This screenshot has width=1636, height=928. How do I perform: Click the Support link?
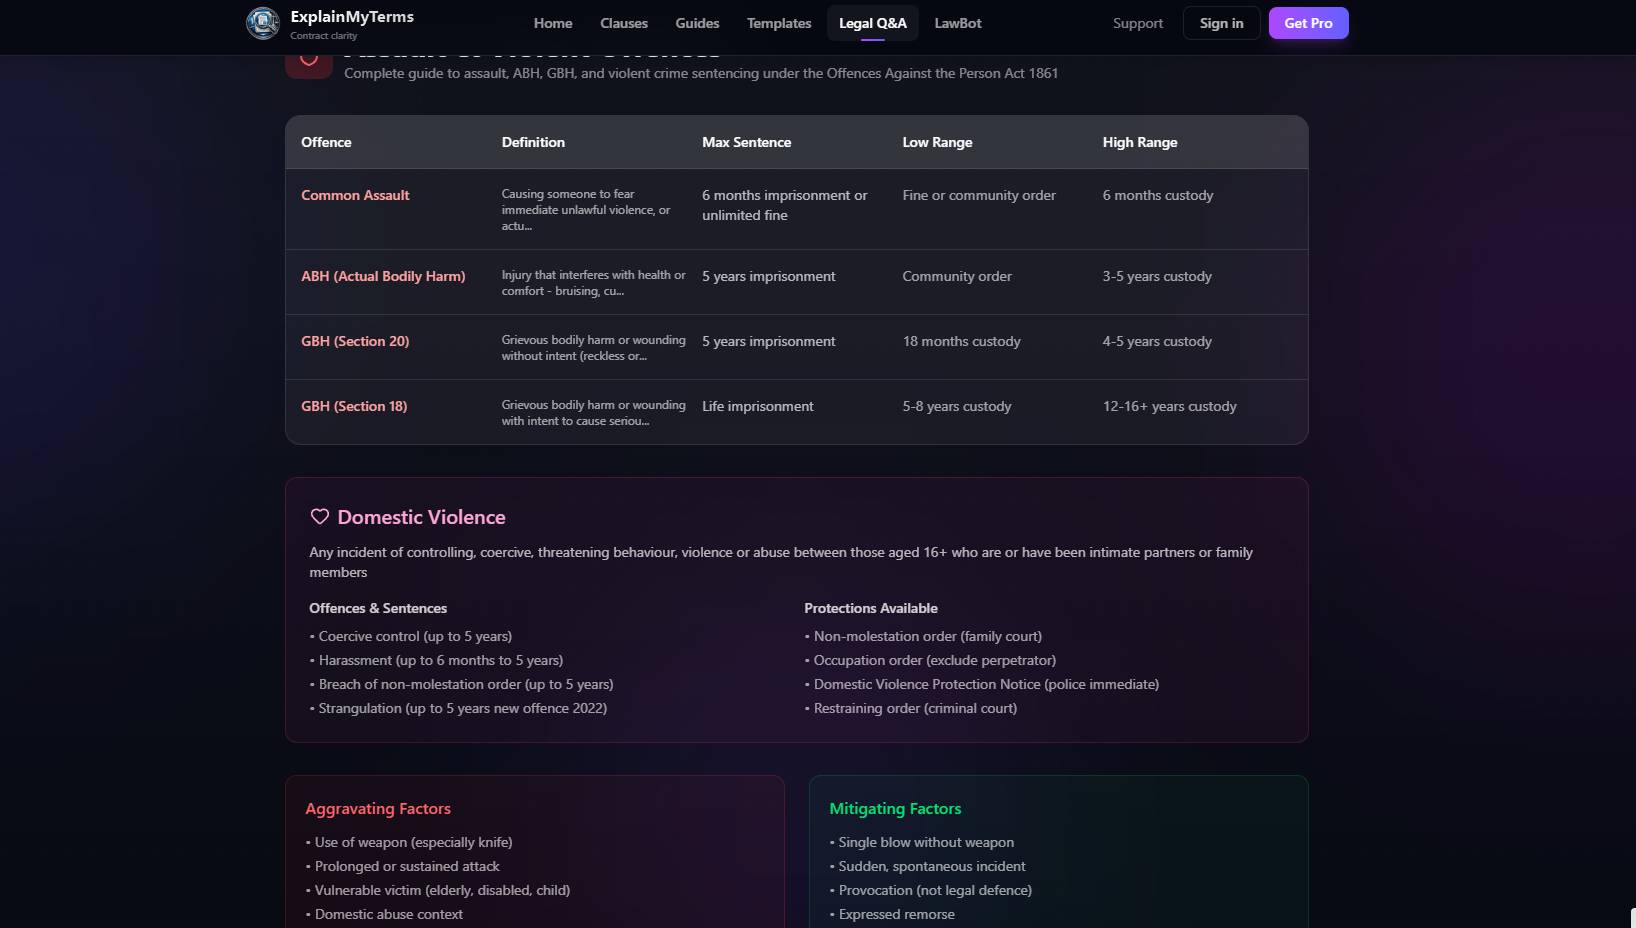(1138, 23)
